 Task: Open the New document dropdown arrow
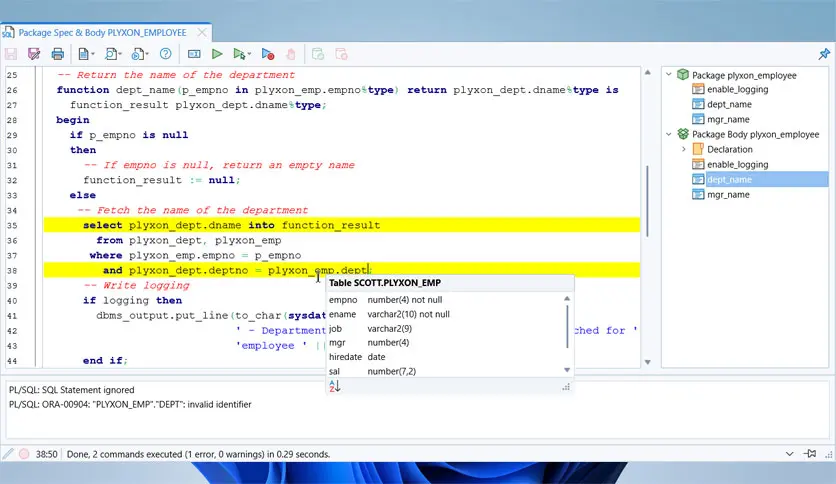click(x=93, y=54)
